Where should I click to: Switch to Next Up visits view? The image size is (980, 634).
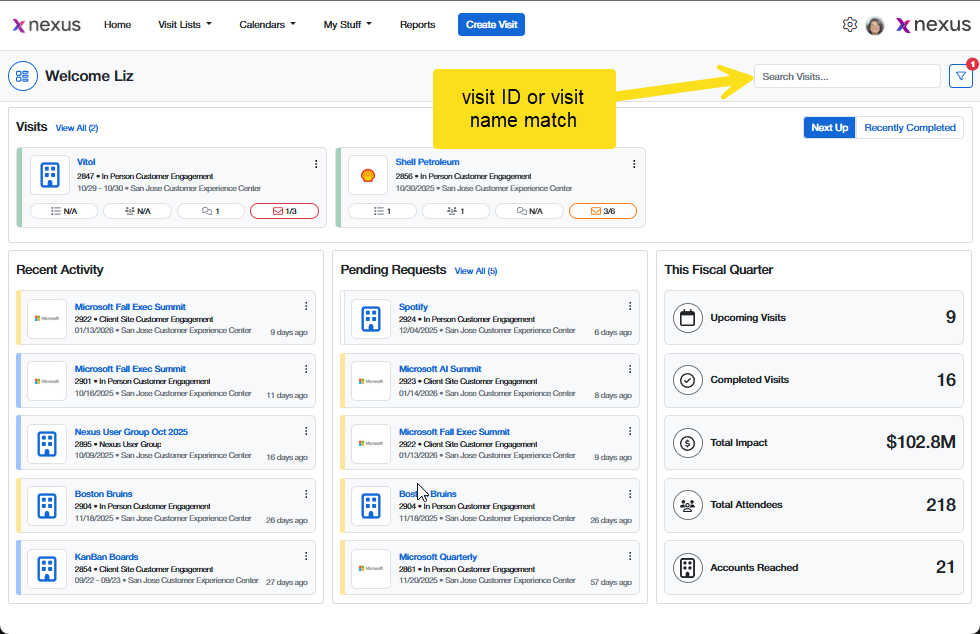coord(829,128)
